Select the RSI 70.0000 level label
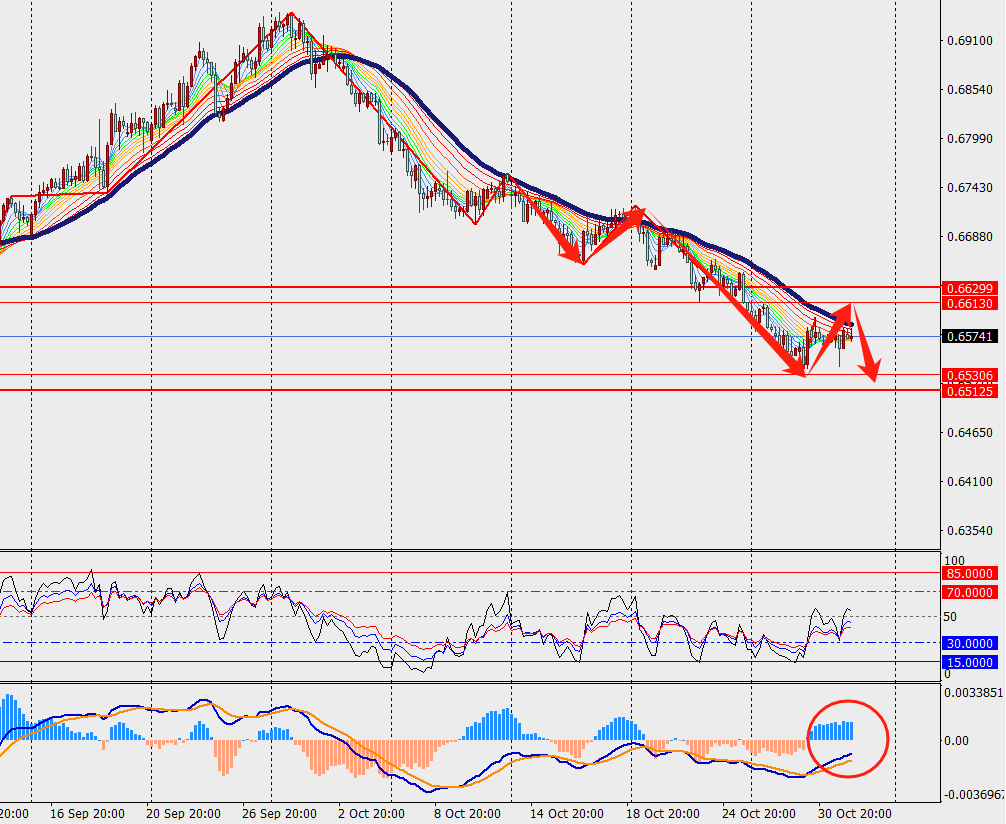 tap(969, 593)
